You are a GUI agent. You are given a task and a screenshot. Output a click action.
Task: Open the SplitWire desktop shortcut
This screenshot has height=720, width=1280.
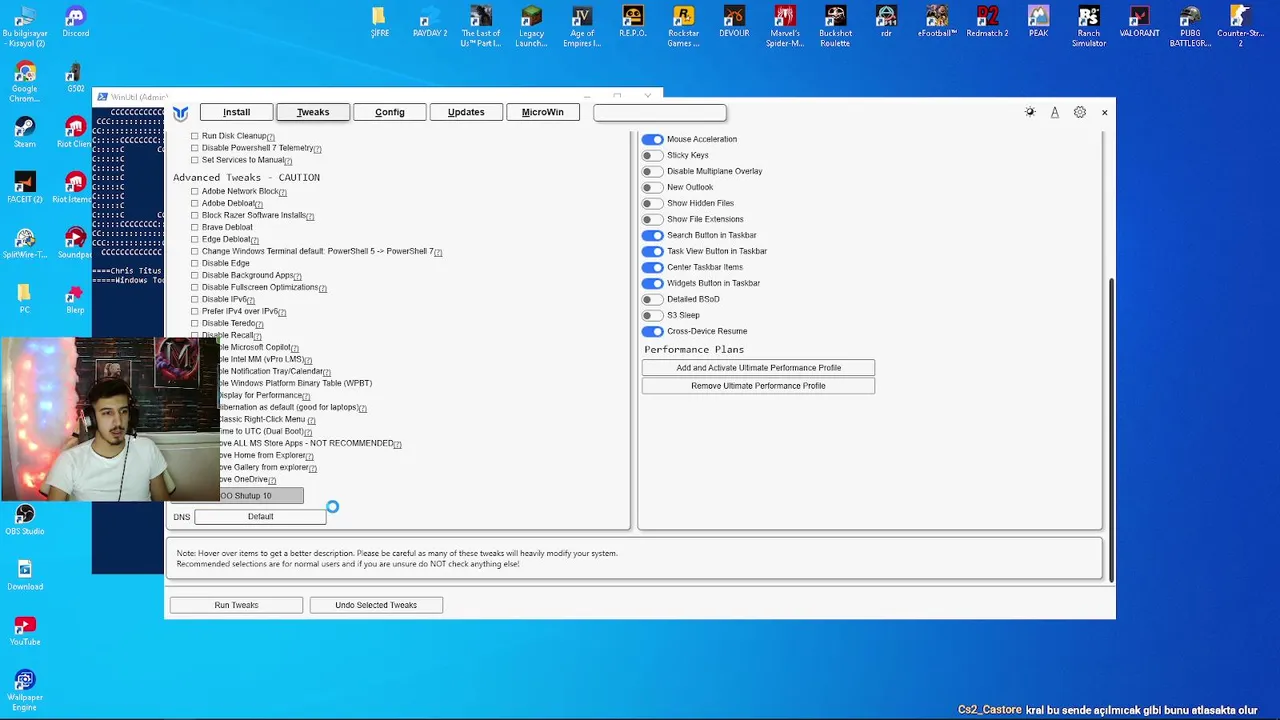click(25, 243)
